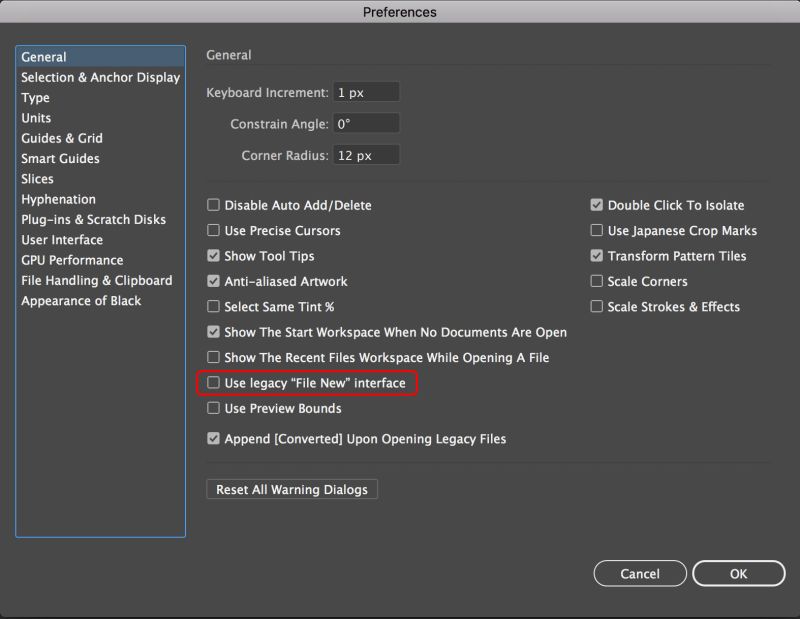Check Scale Strokes & Effects
This screenshot has height=619, width=800.
coord(595,307)
